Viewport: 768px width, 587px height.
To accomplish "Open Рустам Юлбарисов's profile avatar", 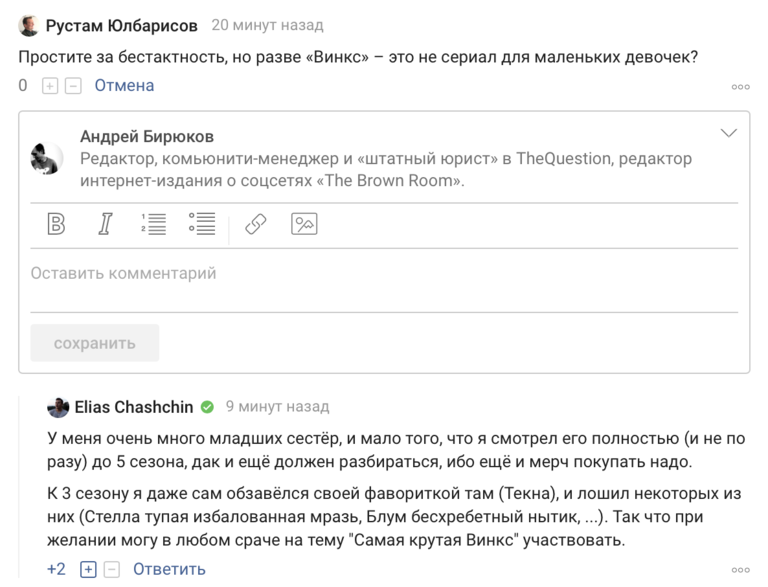I will (29, 25).
